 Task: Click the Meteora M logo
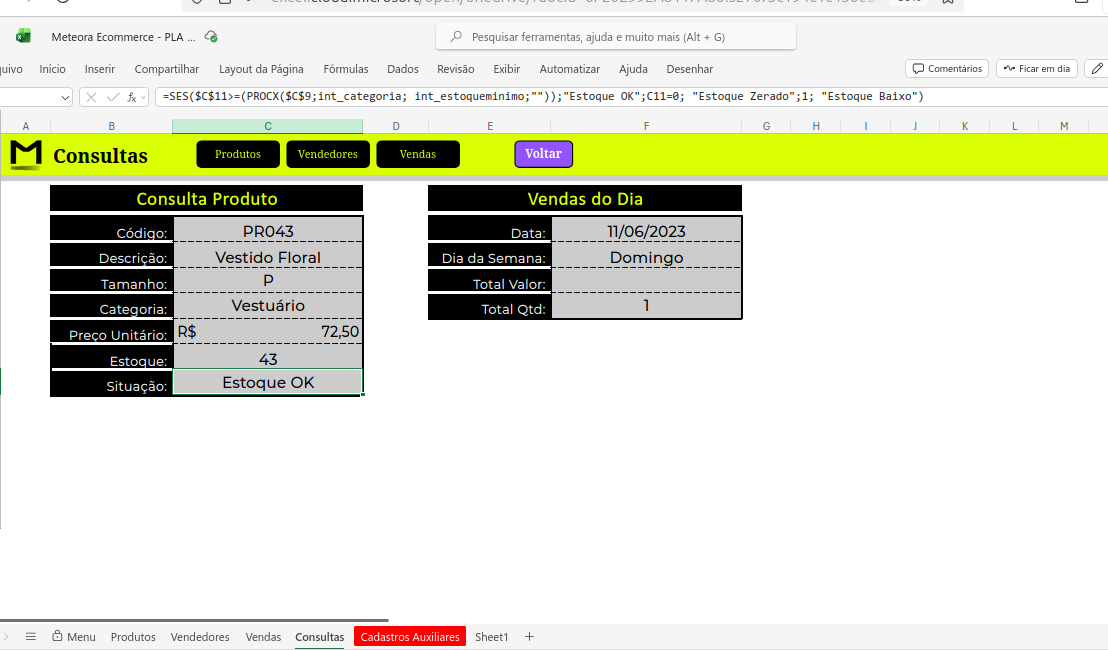[x=26, y=154]
